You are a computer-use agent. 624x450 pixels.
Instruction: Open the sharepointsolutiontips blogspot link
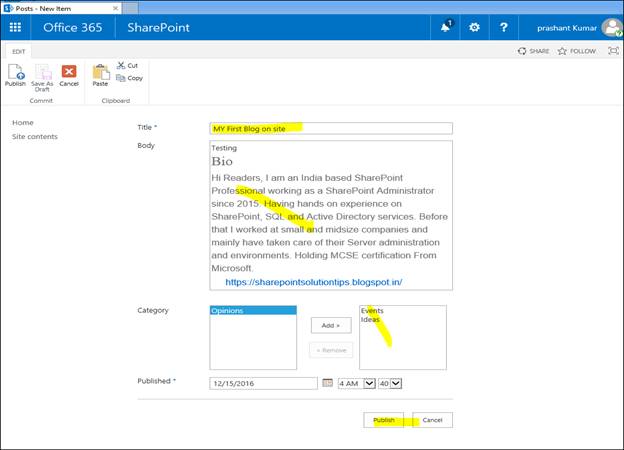(314, 282)
